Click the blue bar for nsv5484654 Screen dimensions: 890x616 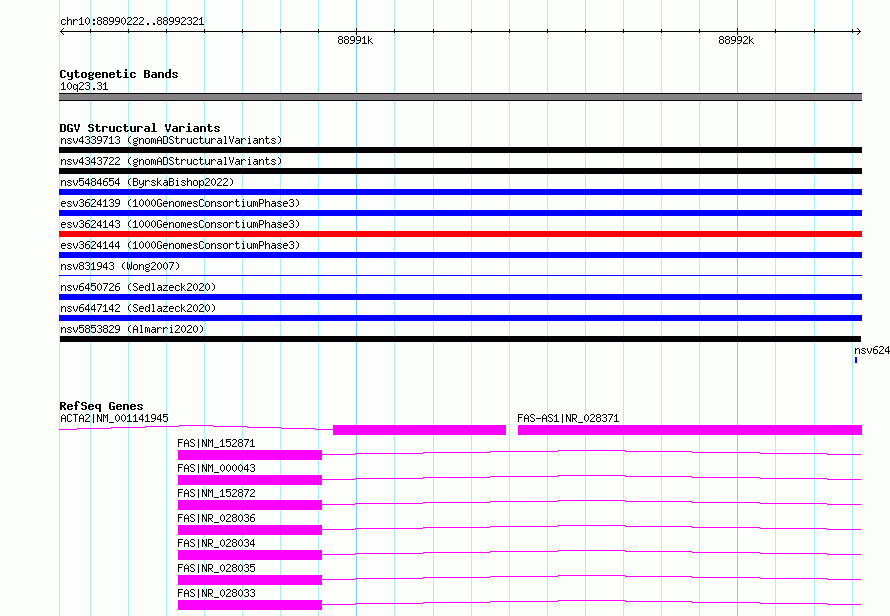pyautogui.click(x=460, y=192)
